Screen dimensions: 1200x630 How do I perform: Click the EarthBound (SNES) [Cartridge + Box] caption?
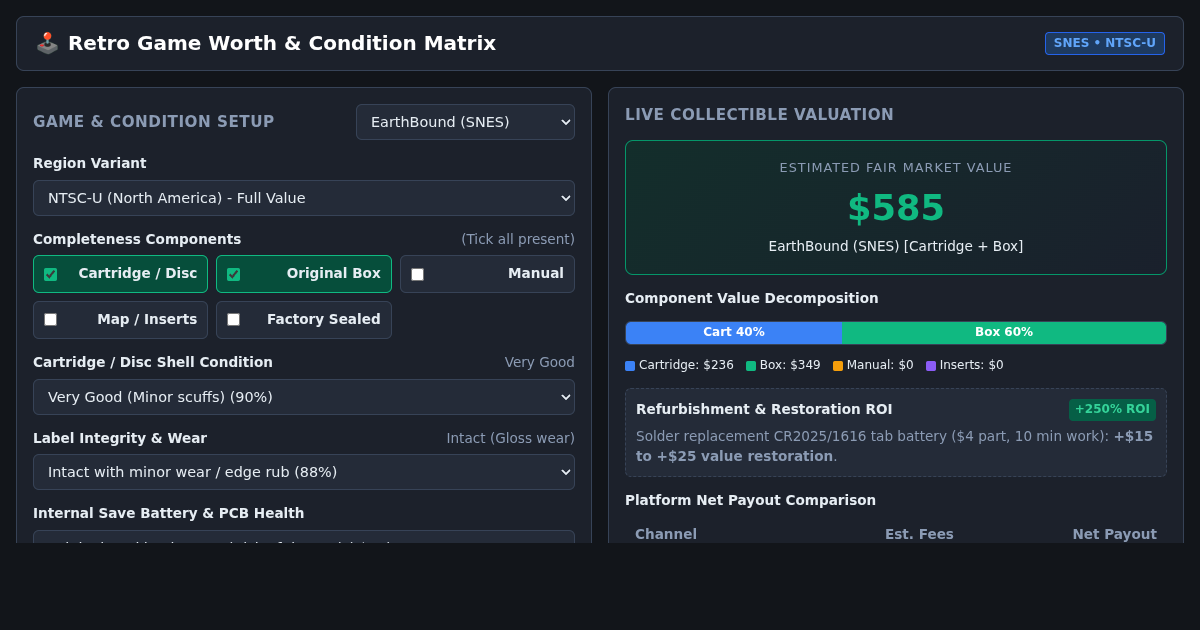[896, 246]
